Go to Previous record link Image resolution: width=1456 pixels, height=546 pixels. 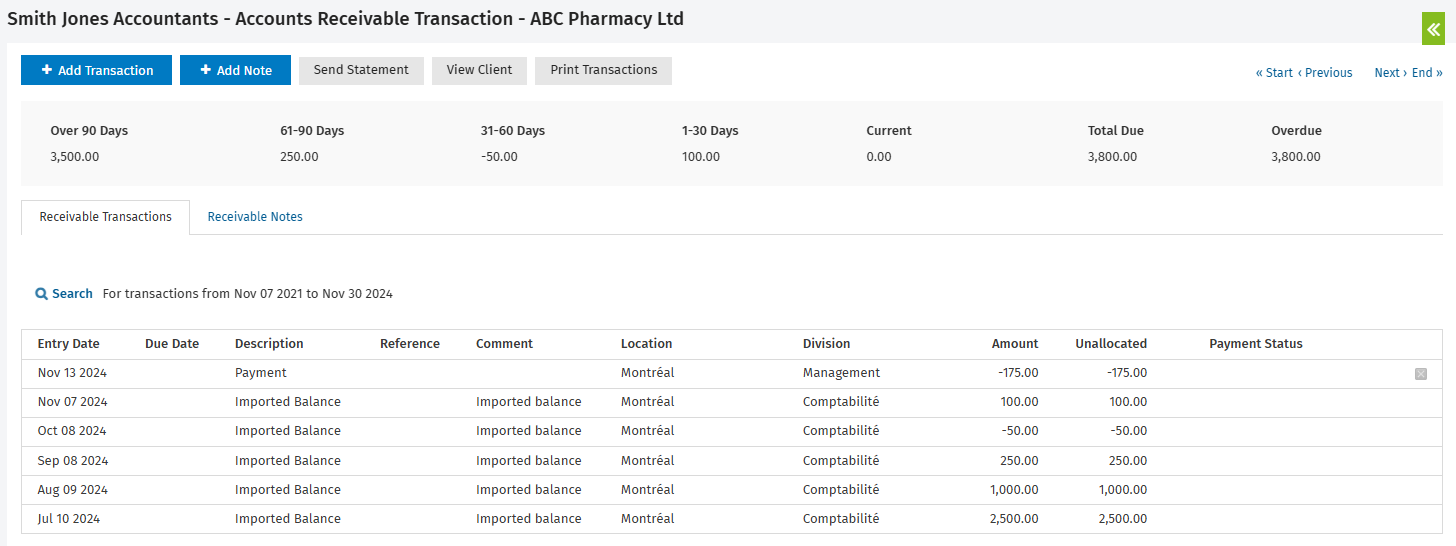tap(1325, 73)
